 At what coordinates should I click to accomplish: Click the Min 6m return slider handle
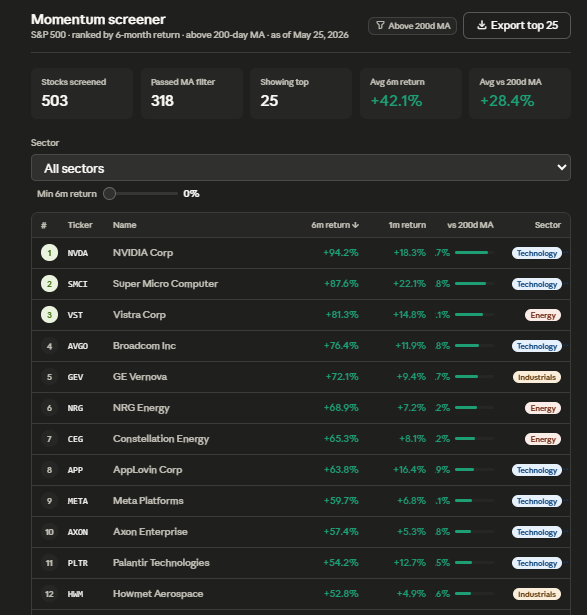pos(109,193)
